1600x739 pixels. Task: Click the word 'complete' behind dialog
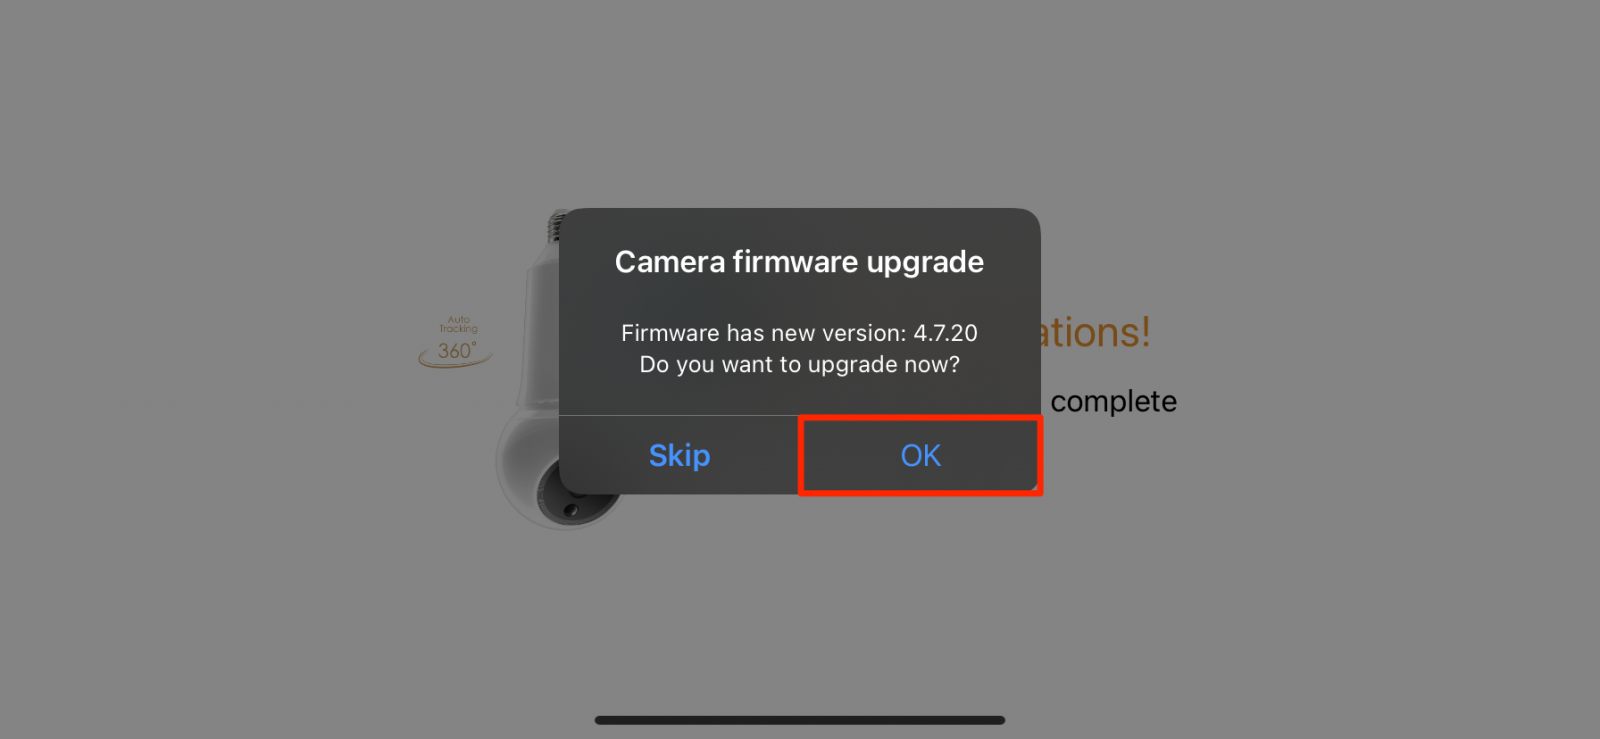tap(1113, 402)
